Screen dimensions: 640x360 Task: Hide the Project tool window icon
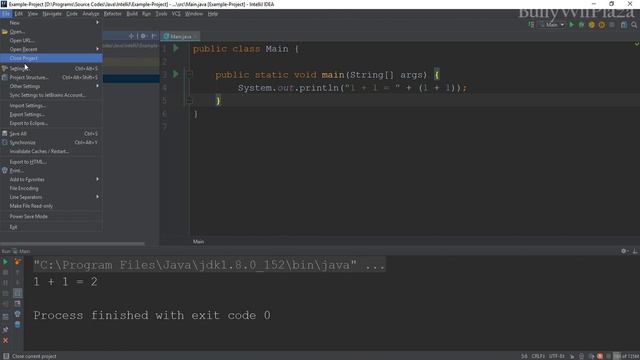click(154, 36)
